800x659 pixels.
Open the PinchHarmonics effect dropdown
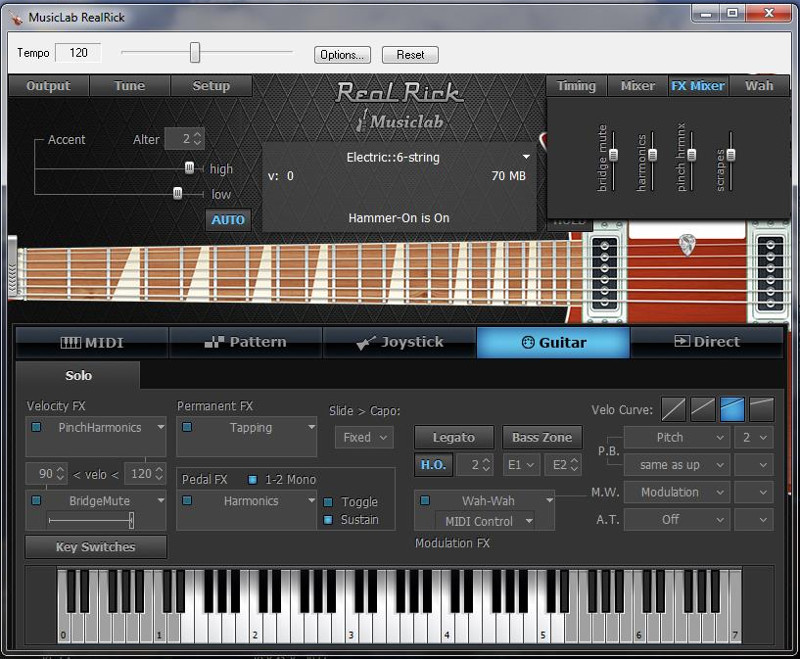click(x=161, y=427)
